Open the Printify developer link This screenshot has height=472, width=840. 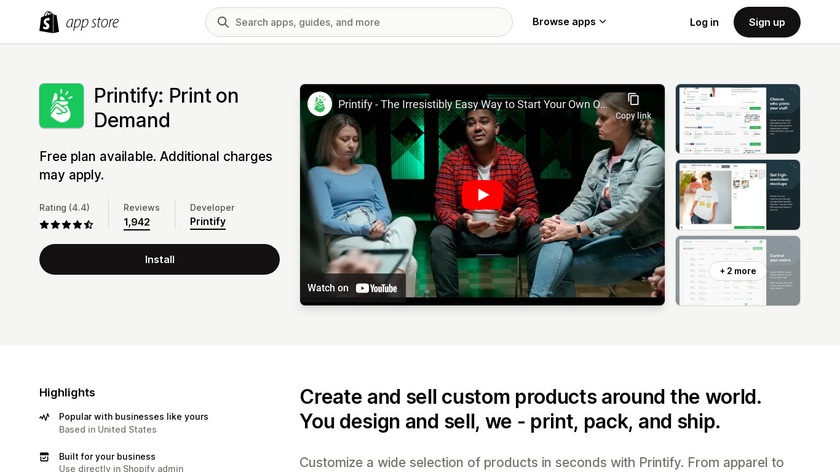[x=208, y=222]
